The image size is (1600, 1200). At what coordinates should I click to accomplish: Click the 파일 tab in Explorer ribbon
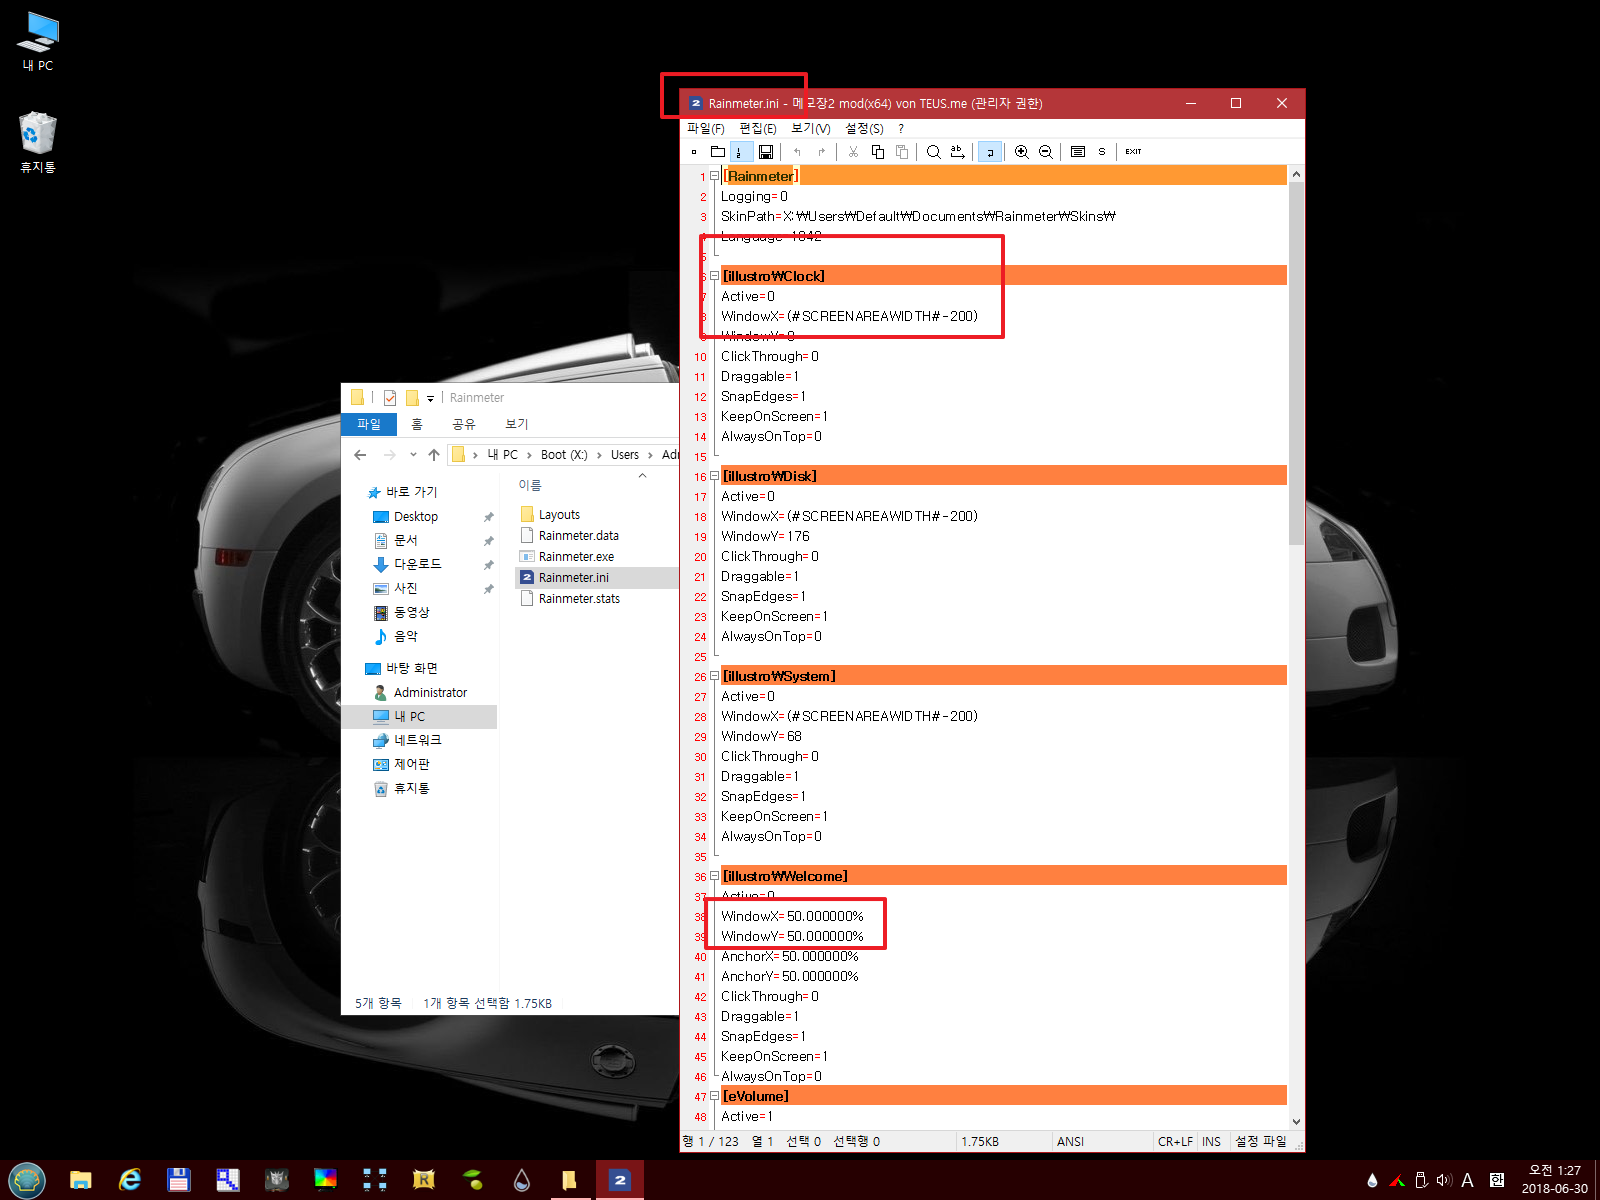pyautogui.click(x=369, y=424)
